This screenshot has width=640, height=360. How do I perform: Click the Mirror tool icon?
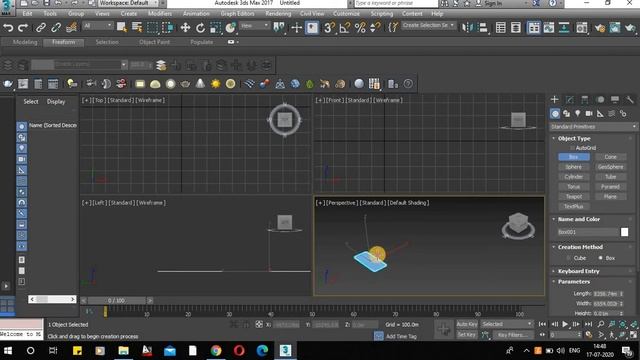click(x=467, y=28)
